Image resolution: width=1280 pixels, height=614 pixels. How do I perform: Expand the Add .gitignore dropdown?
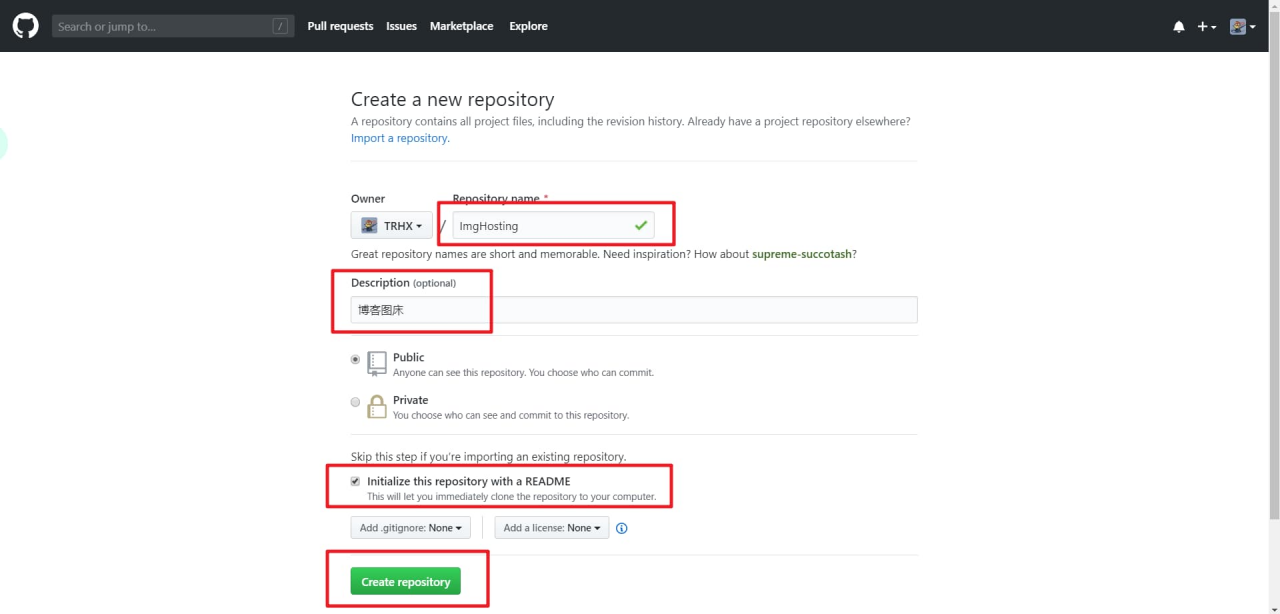pos(410,528)
